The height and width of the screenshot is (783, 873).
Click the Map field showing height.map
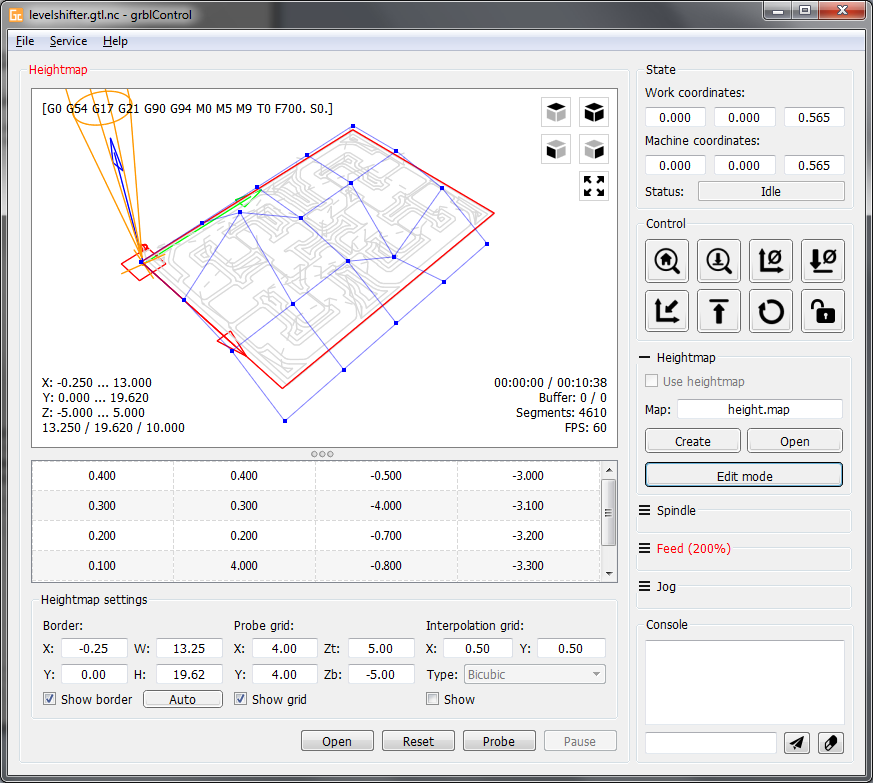[x=759, y=409]
